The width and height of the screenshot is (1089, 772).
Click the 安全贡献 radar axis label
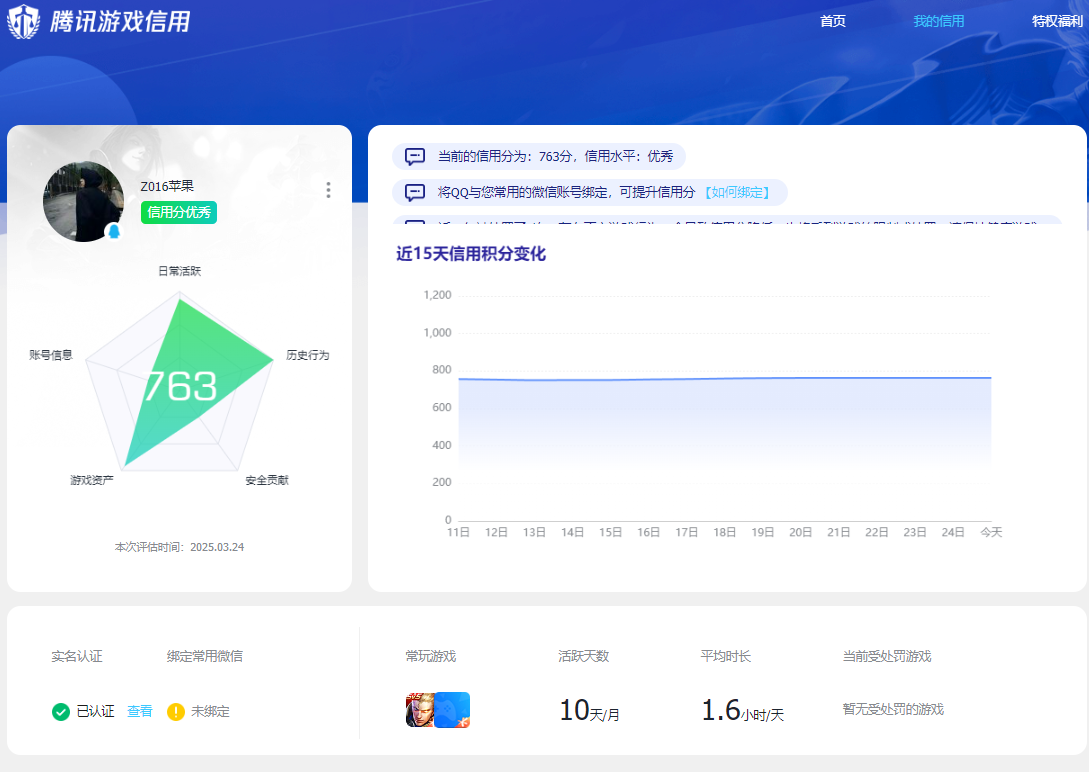(x=267, y=480)
